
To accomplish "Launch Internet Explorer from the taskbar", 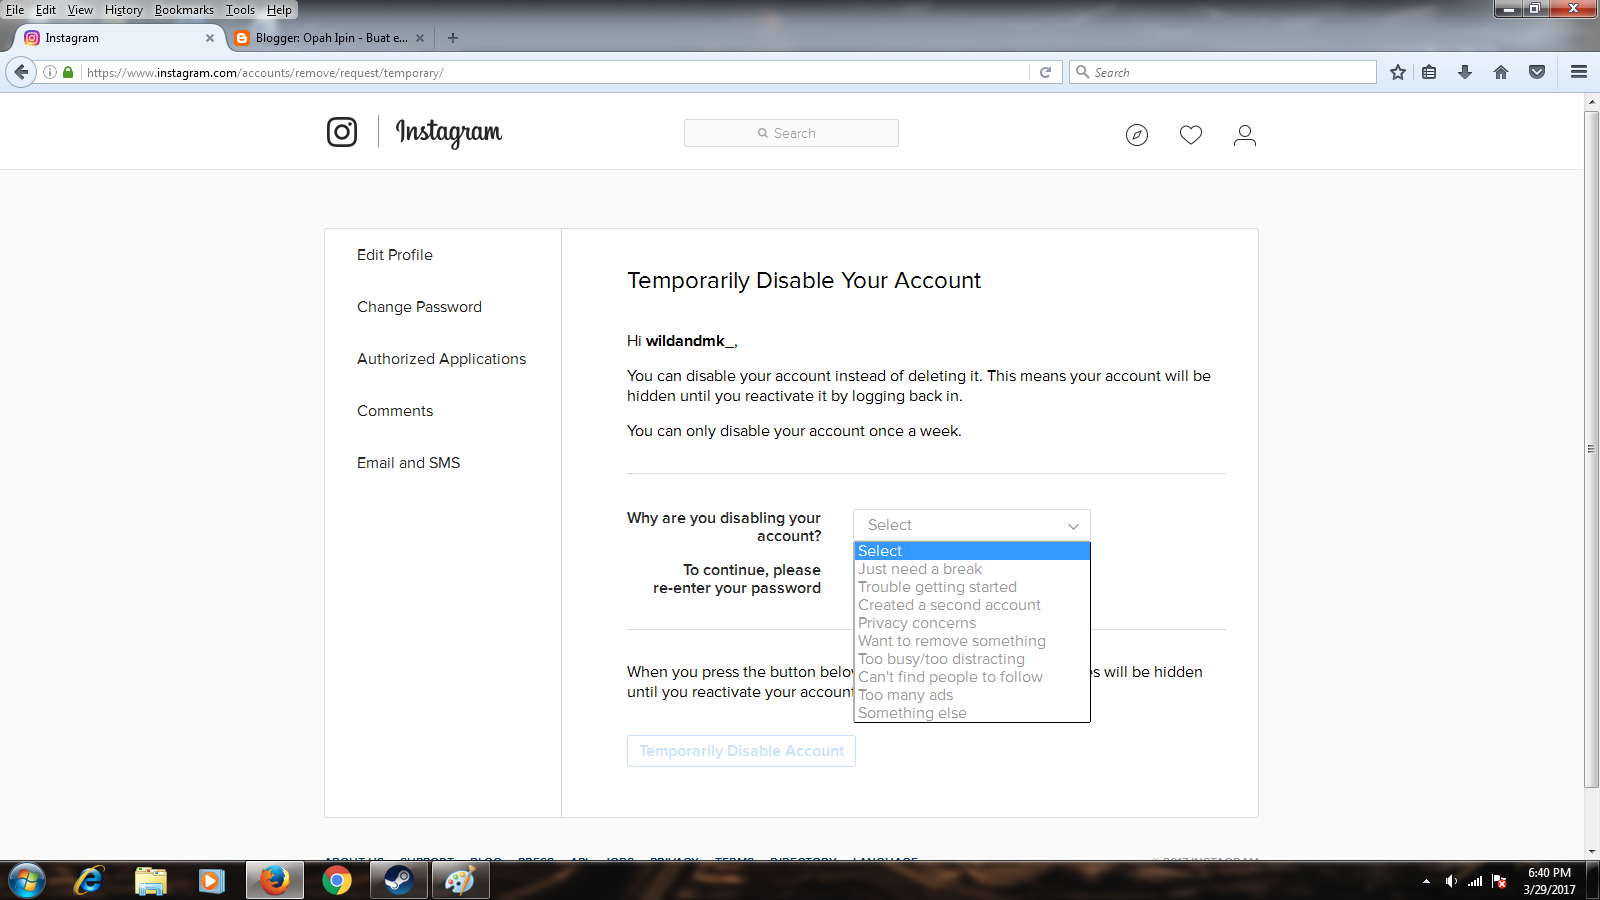I will 89,881.
